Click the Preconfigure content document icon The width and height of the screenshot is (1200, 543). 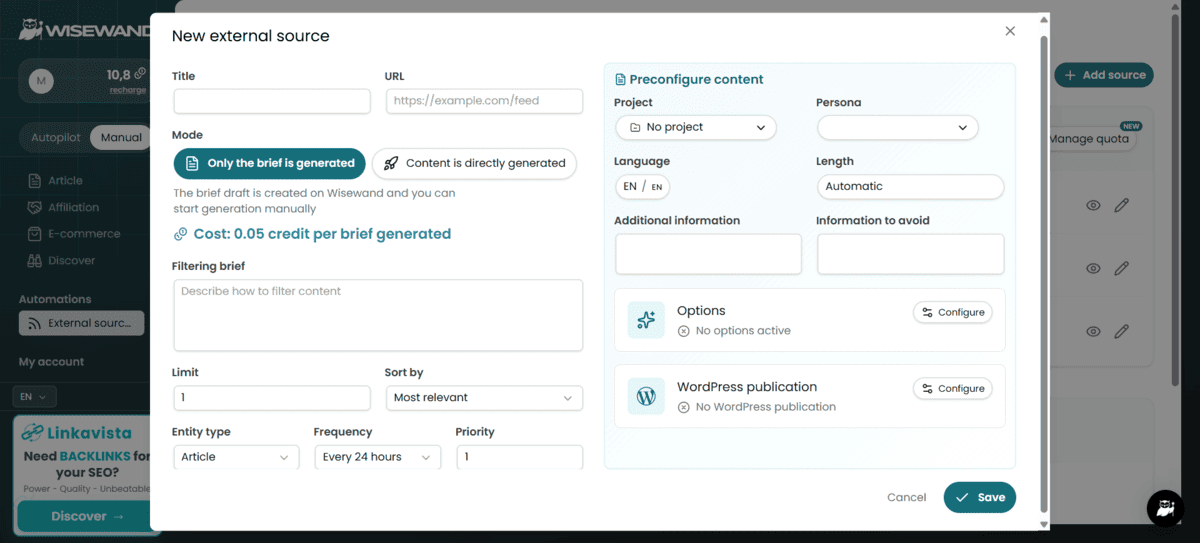point(620,80)
